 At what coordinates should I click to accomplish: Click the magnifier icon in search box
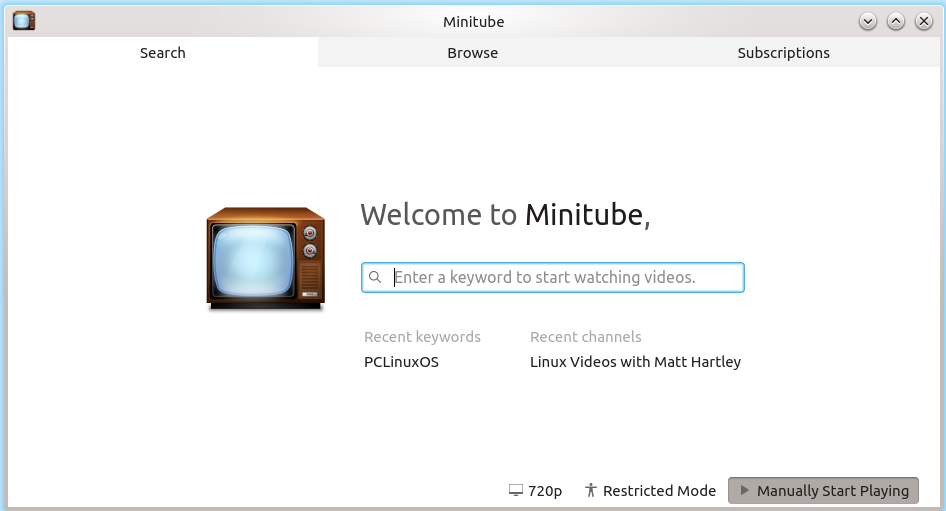point(375,277)
